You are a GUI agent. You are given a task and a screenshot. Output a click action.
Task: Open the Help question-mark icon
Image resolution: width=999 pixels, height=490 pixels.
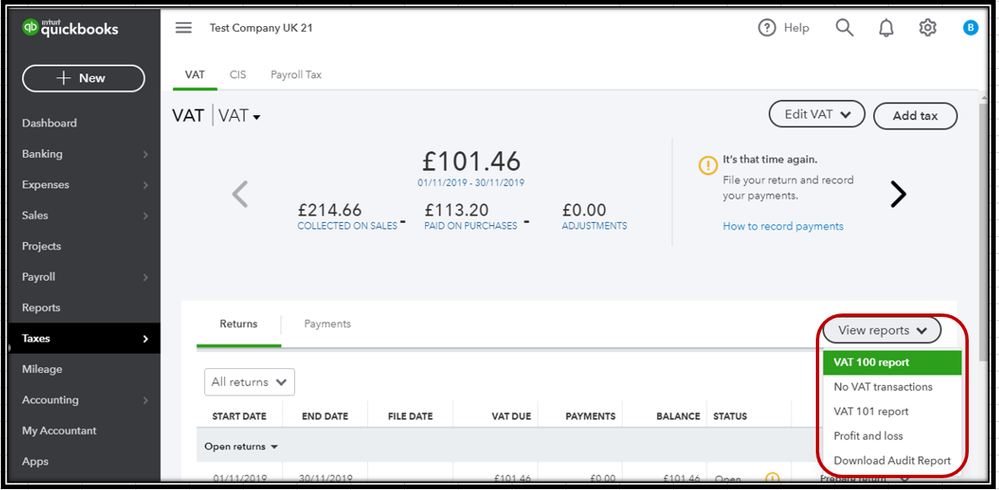767,28
